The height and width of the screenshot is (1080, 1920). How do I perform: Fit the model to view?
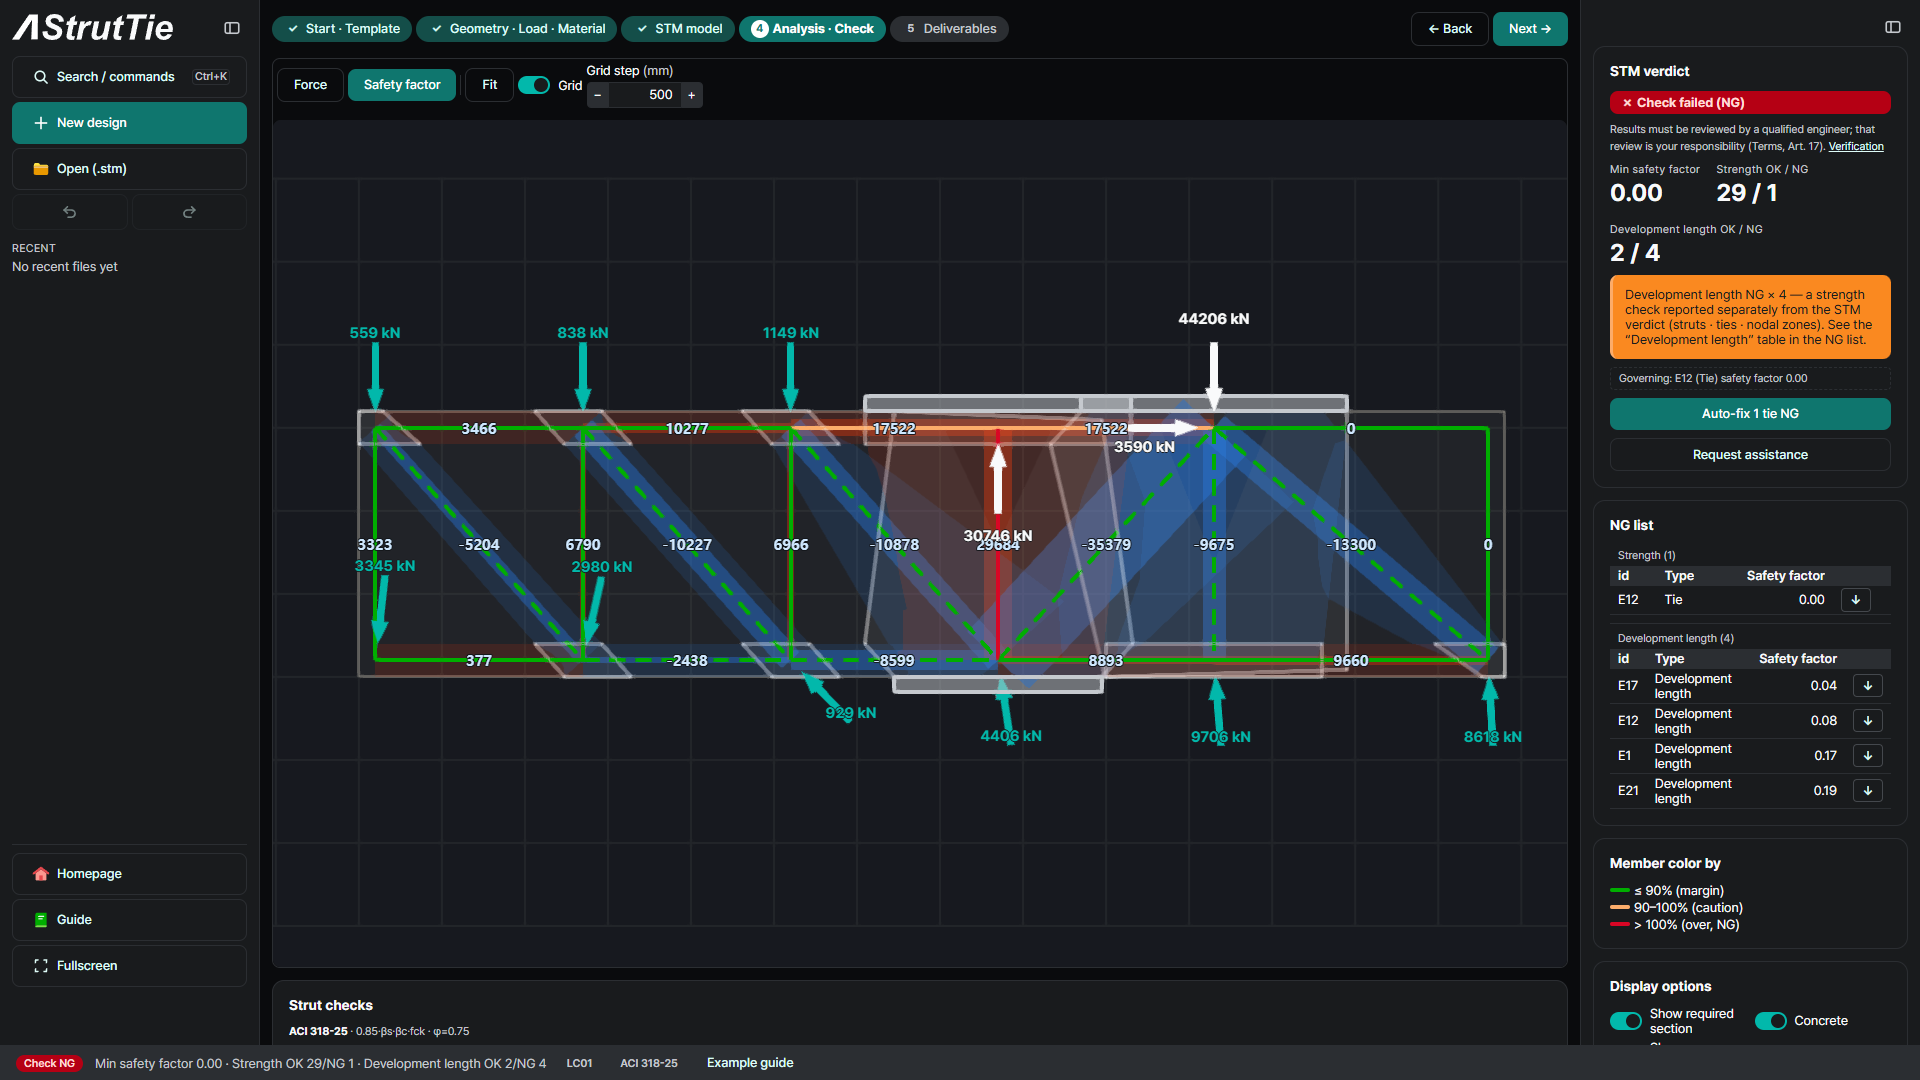[489, 85]
